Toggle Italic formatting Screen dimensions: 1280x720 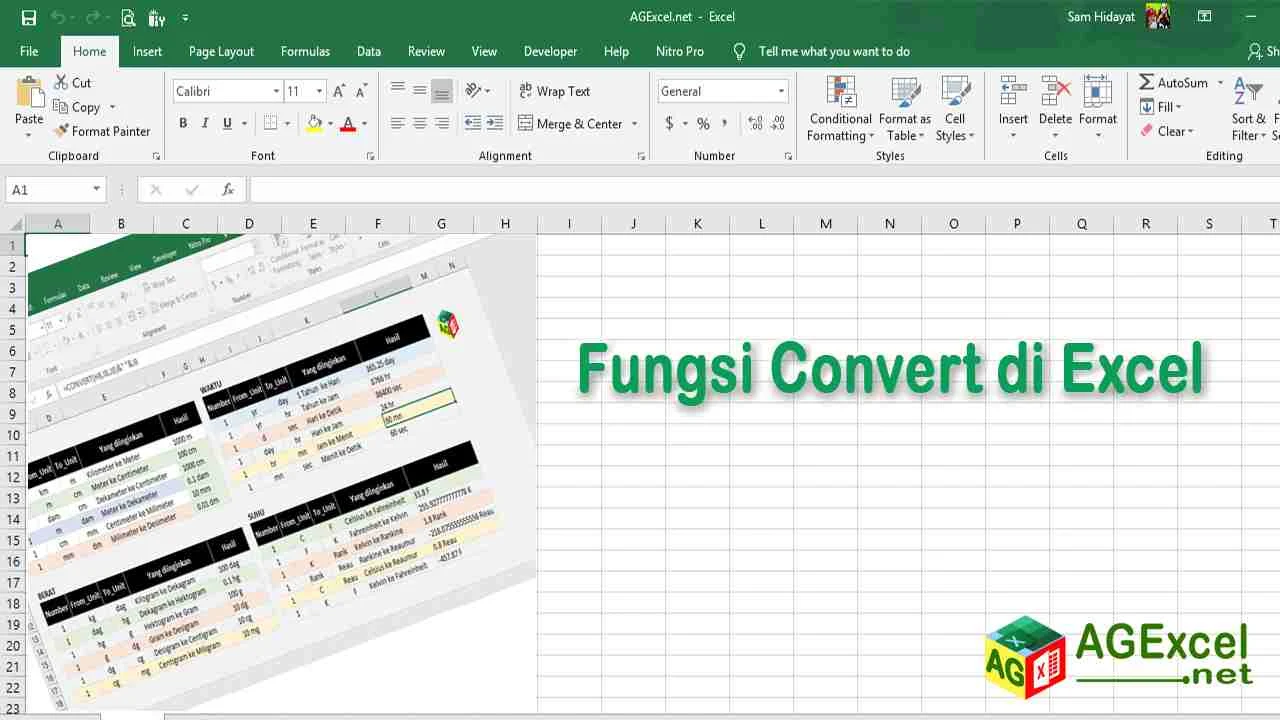[x=205, y=123]
